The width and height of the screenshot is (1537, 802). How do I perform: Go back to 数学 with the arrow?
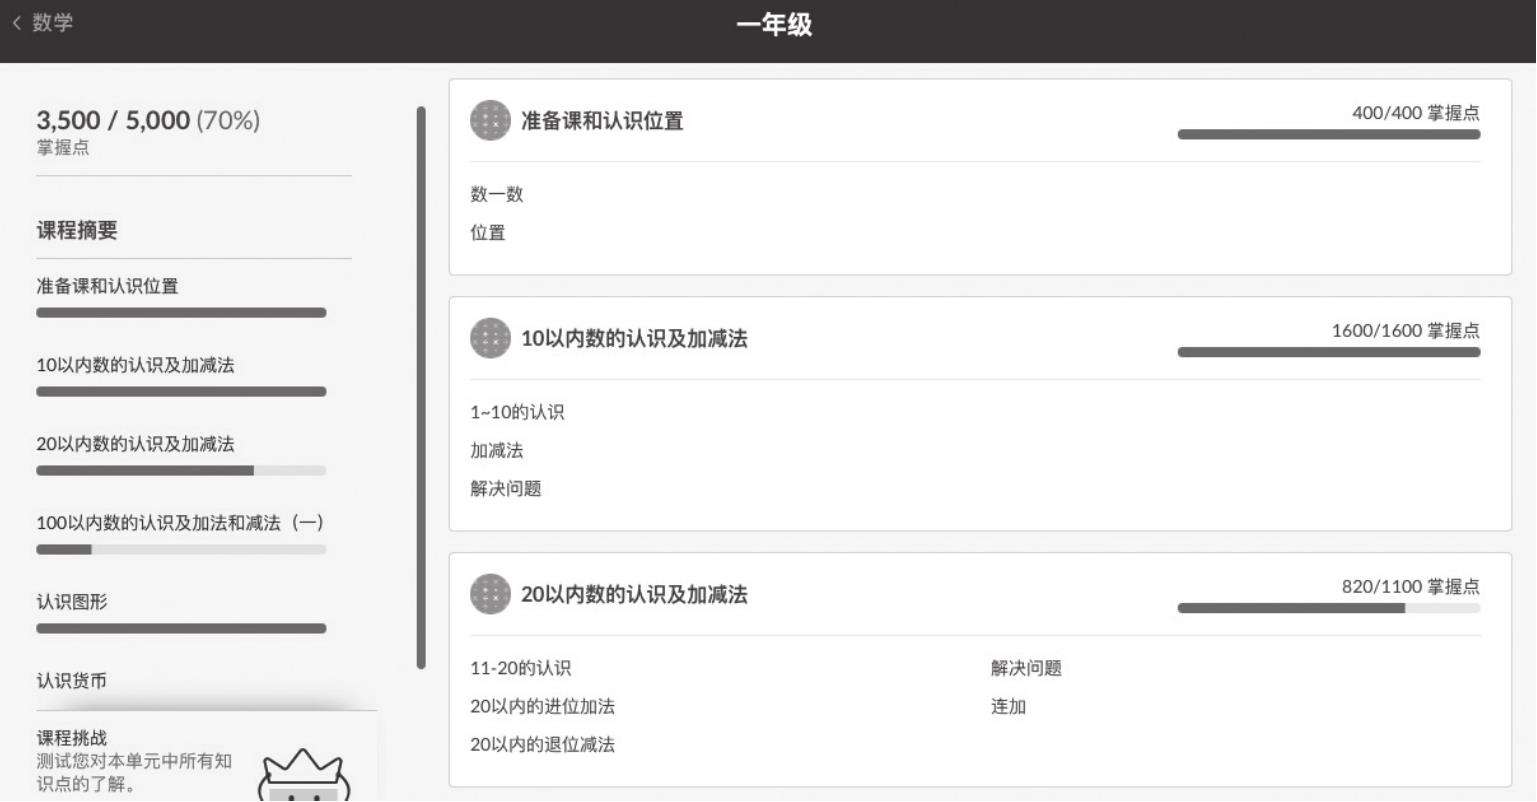click(16, 23)
